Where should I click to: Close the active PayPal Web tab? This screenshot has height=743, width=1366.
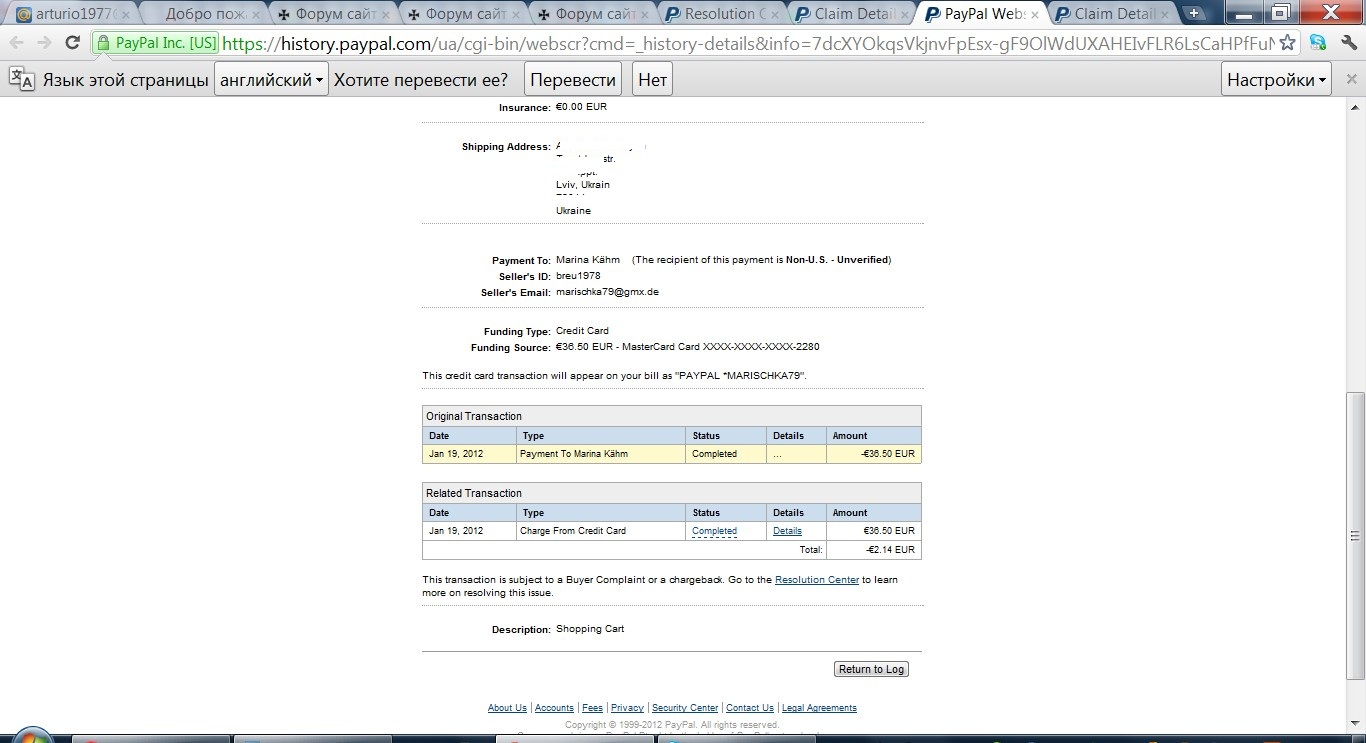[x=1034, y=15]
